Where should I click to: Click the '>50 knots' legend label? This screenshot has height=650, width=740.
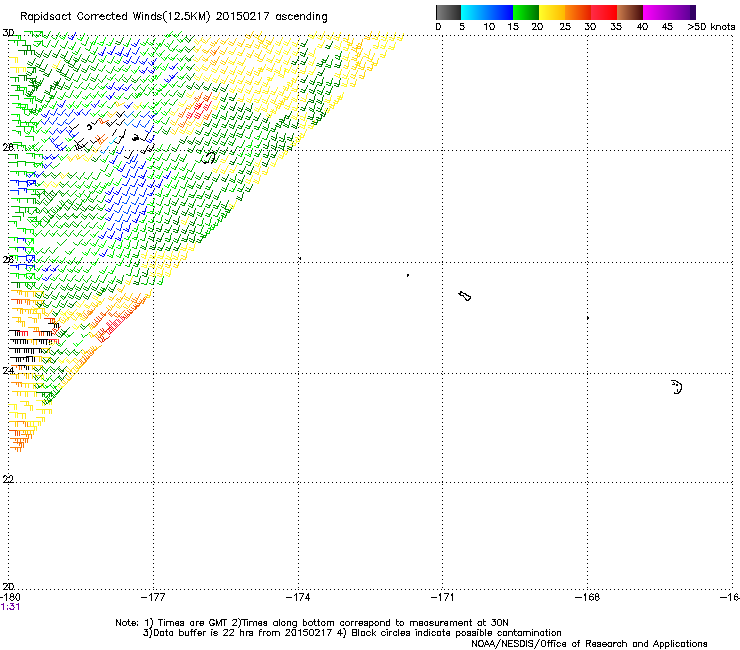point(711,27)
